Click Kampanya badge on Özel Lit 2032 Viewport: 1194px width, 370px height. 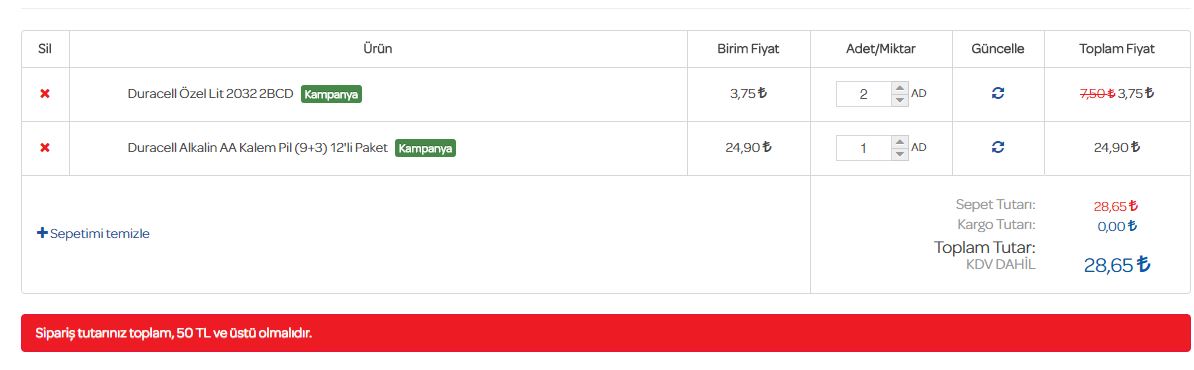tap(331, 94)
